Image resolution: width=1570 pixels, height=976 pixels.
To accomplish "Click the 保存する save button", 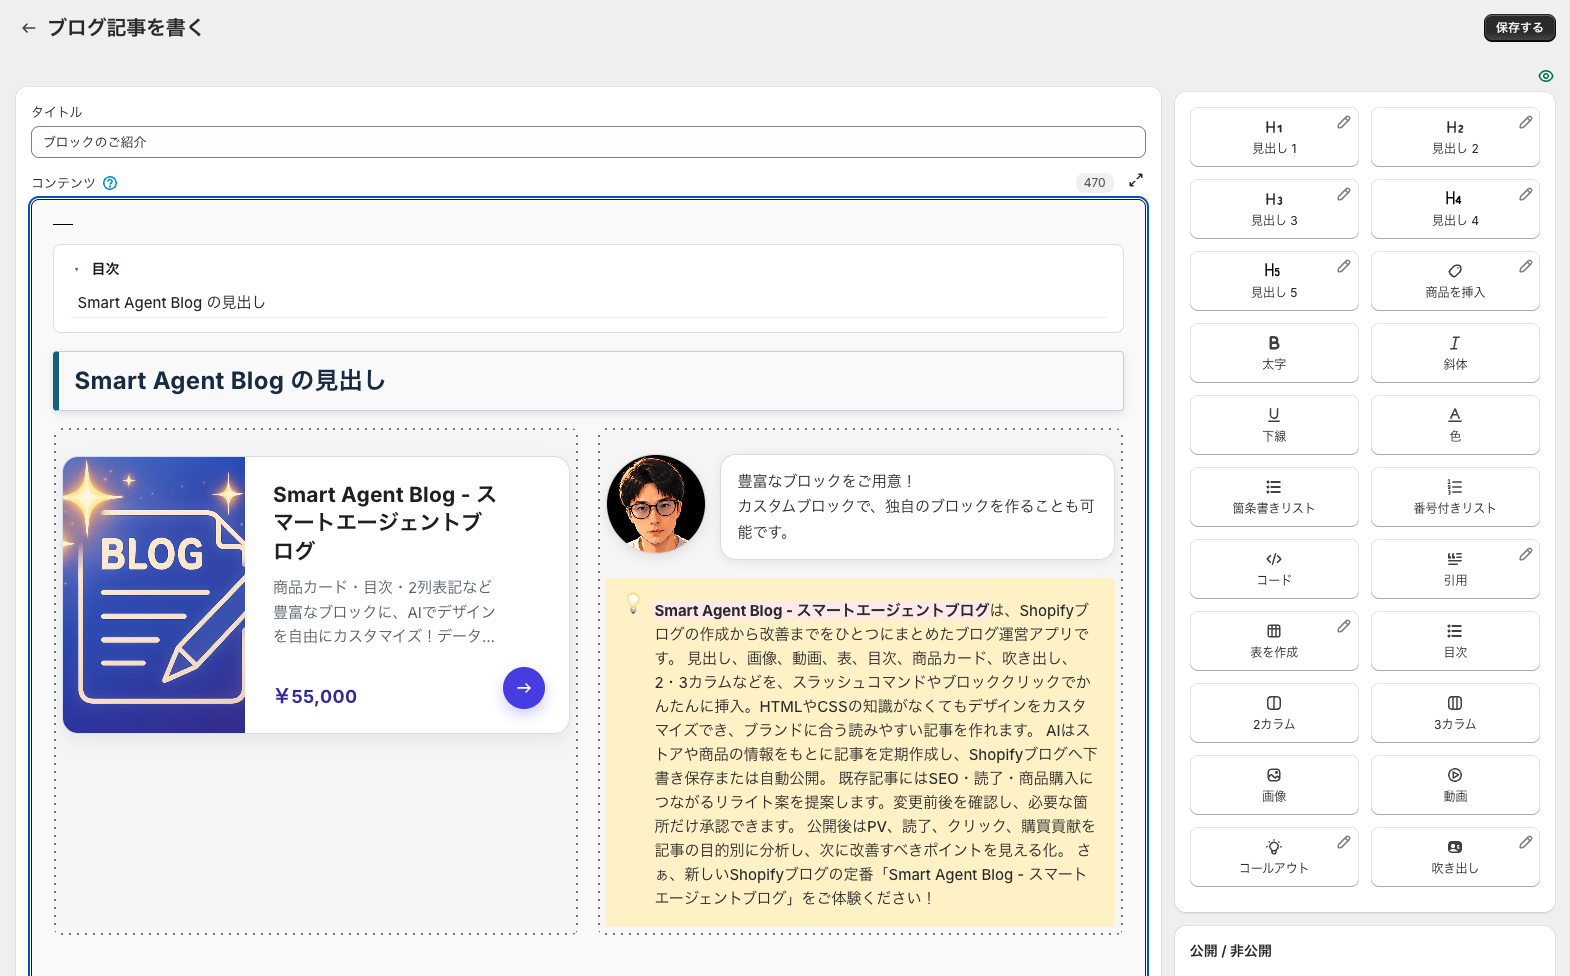I will tap(1519, 28).
